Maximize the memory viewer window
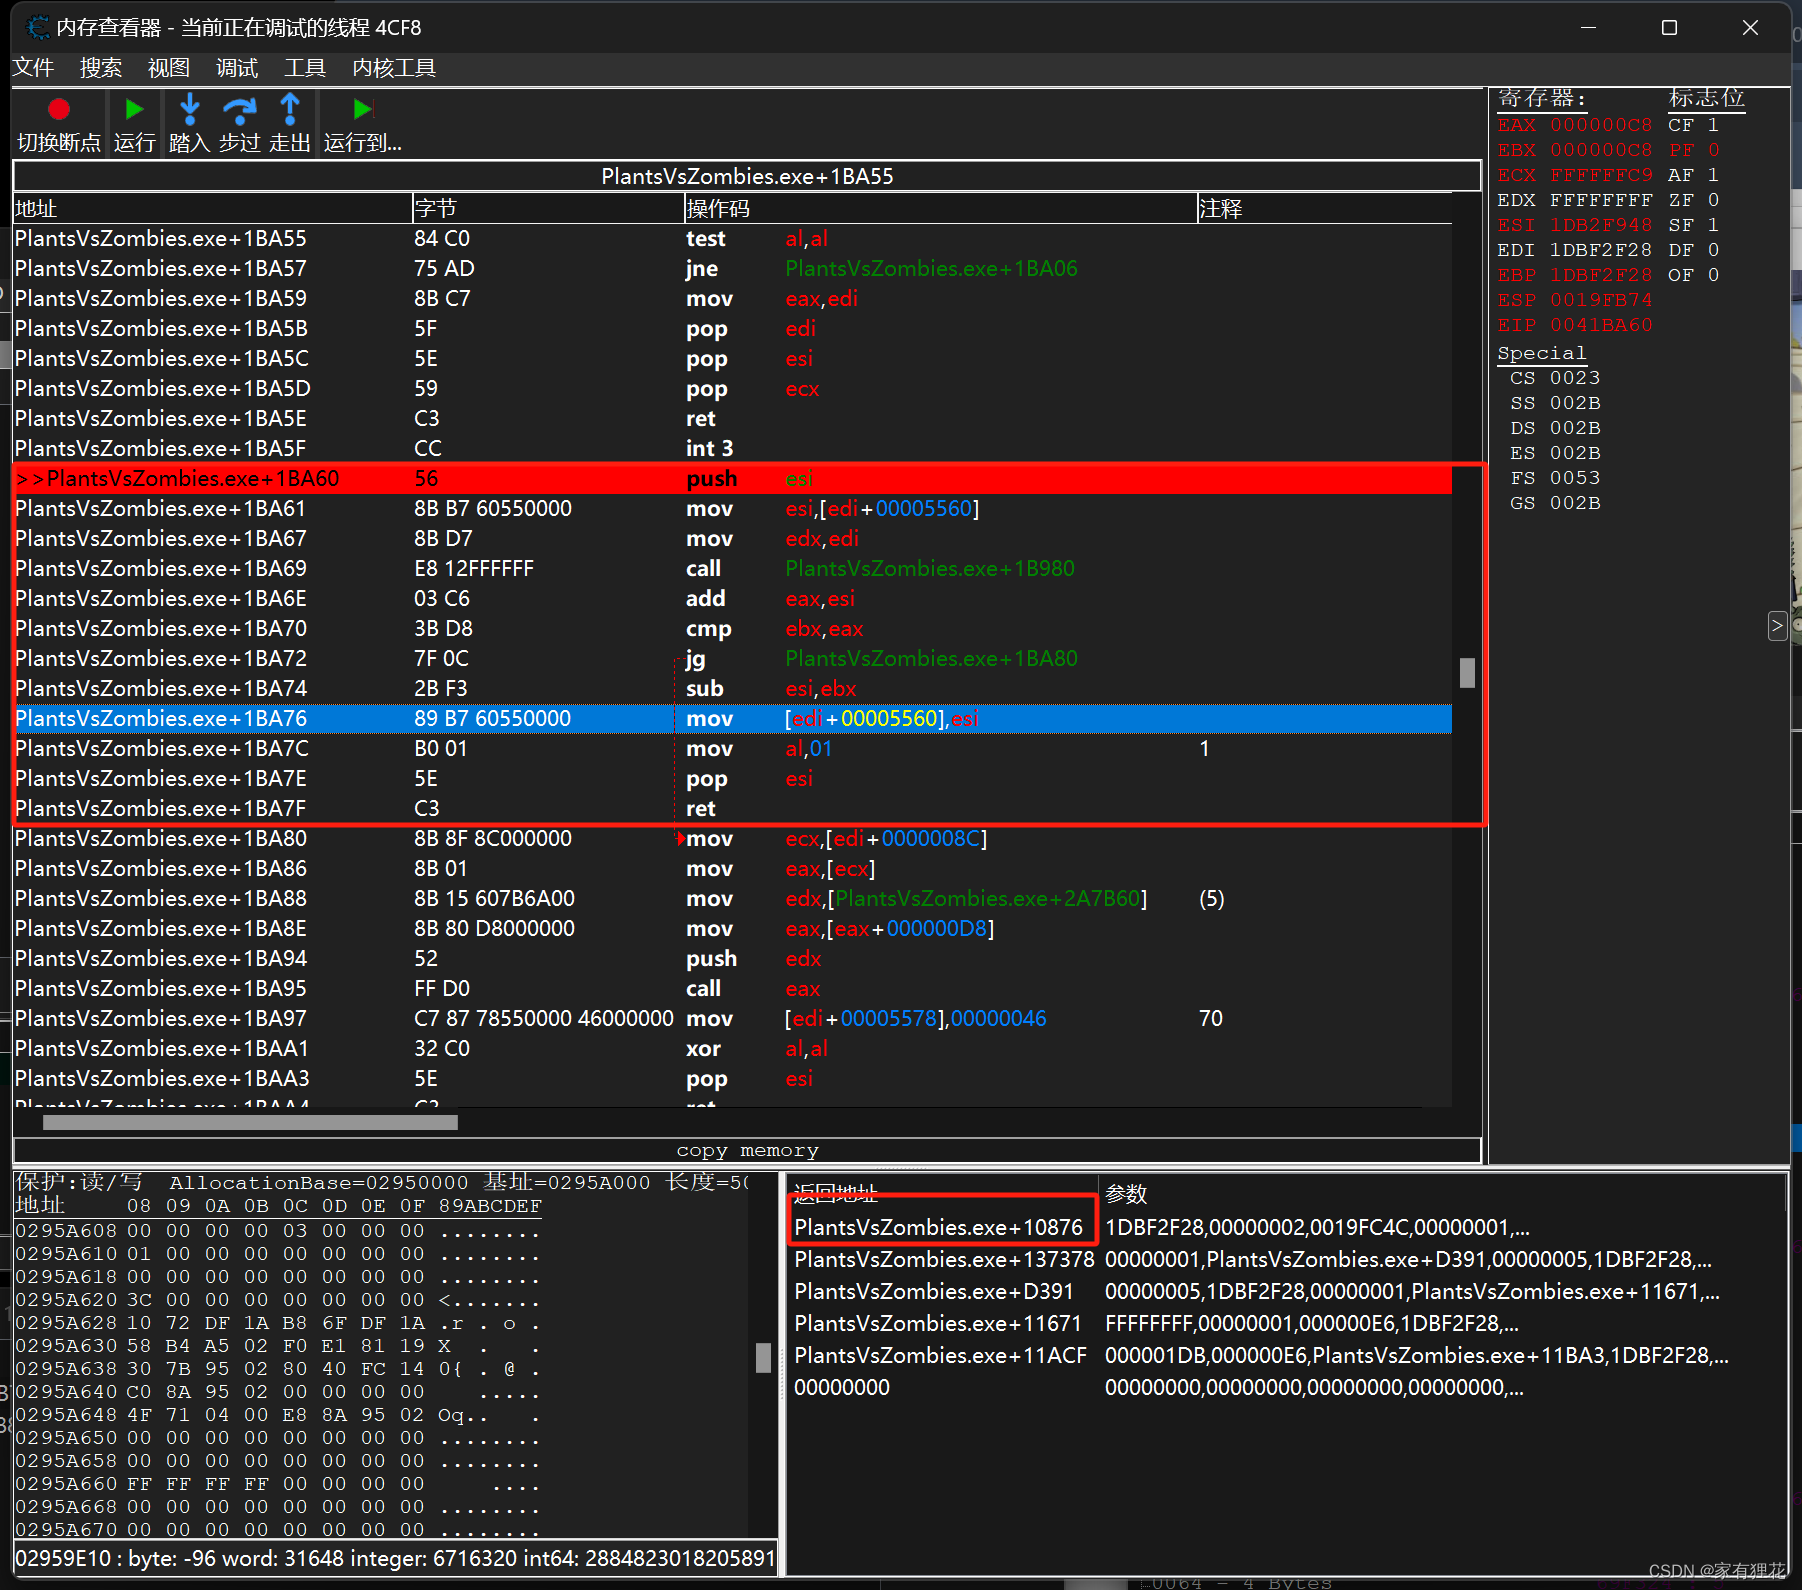 [x=1669, y=27]
